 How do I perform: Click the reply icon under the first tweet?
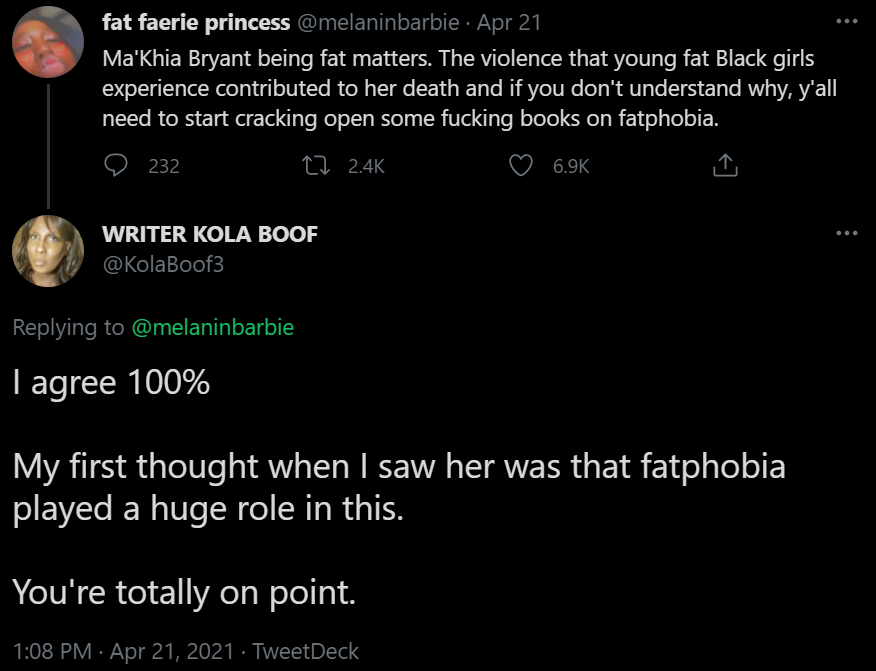coord(116,165)
